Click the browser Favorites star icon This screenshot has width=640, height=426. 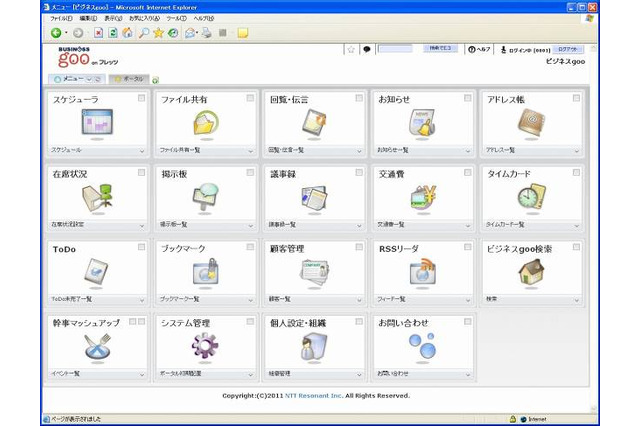coord(158,33)
